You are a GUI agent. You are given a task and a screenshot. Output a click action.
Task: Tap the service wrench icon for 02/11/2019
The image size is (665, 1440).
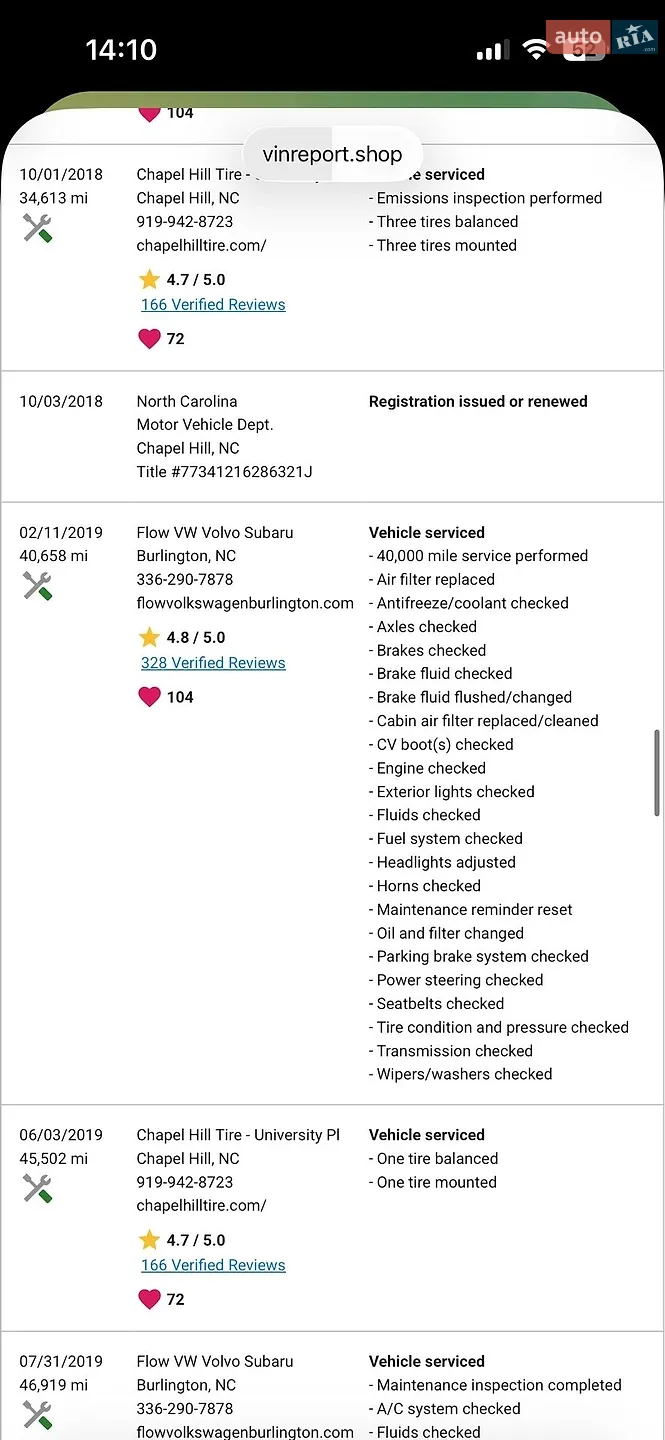37,586
